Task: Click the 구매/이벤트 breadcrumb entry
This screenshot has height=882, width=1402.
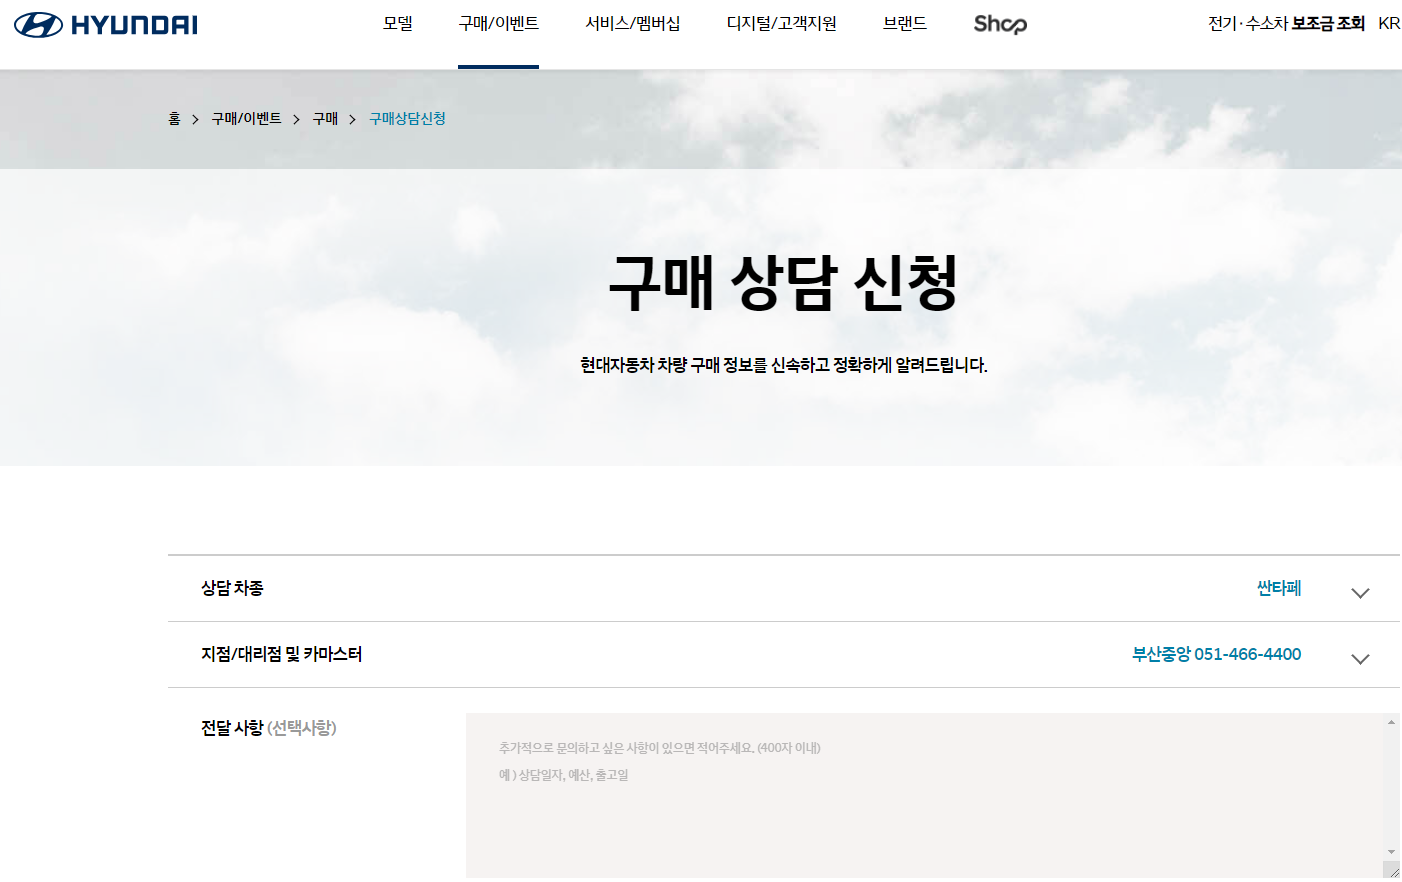Action: 244,118
